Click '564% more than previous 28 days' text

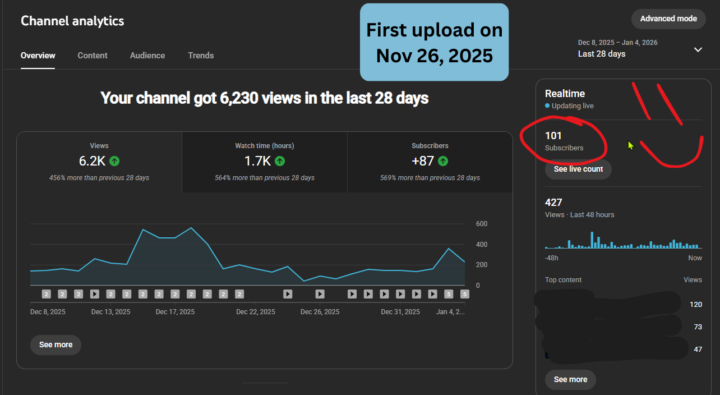coord(264,178)
